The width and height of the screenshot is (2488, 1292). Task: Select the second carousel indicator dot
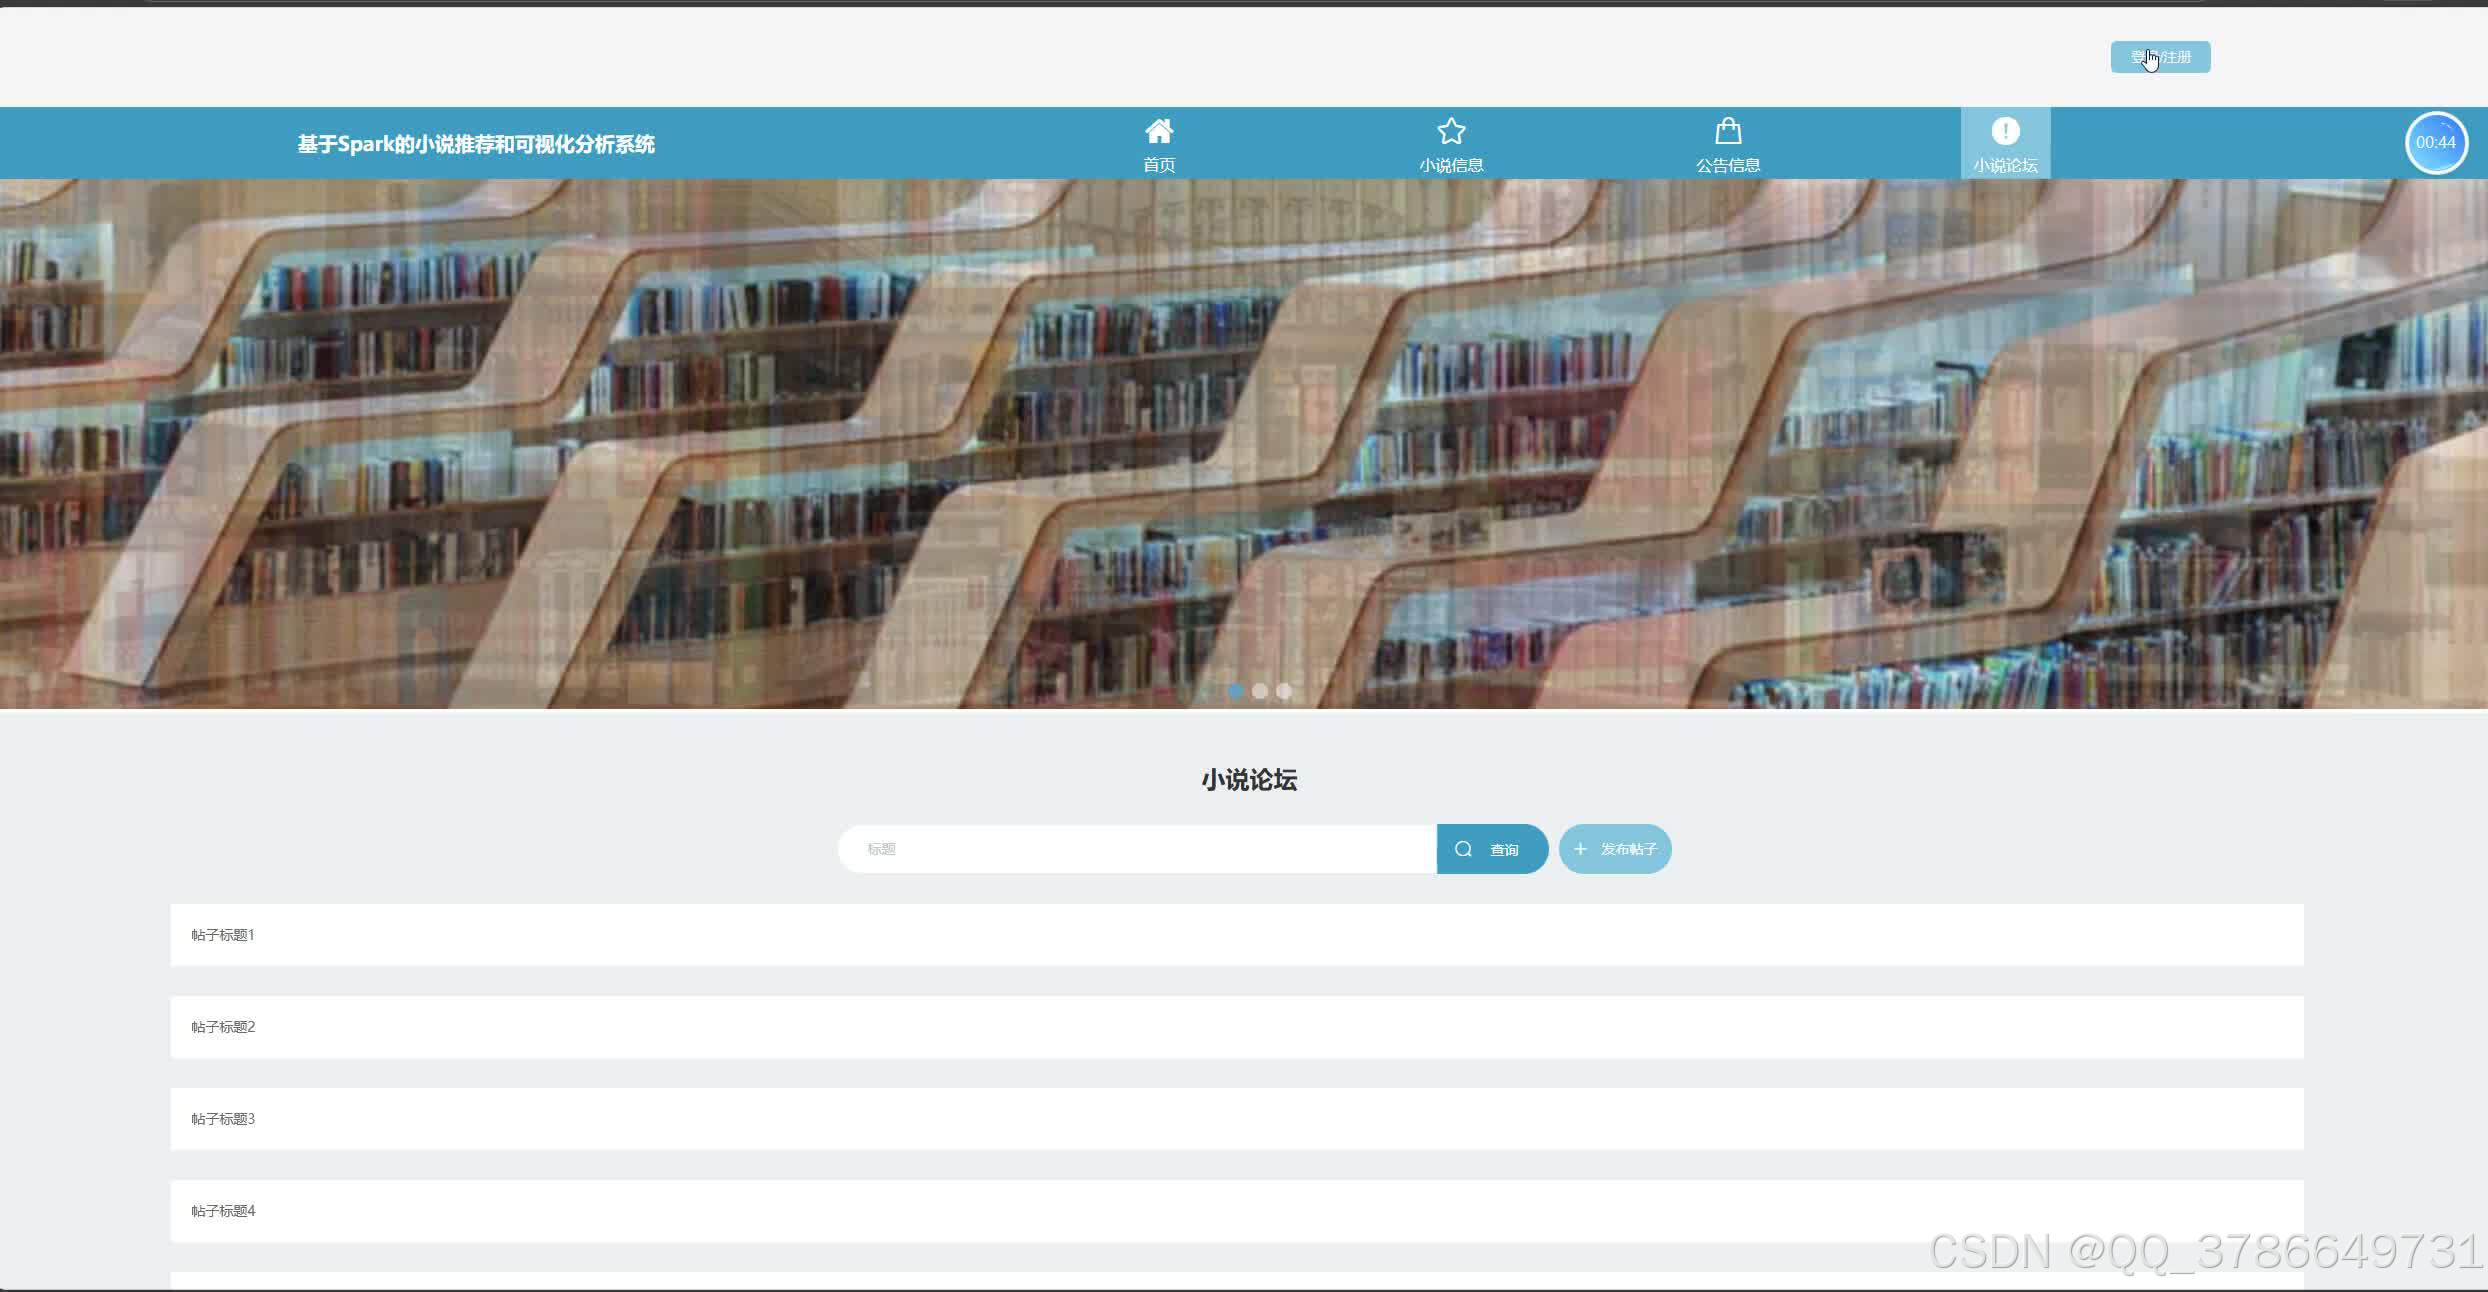pyautogui.click(x=1260, y=691)
